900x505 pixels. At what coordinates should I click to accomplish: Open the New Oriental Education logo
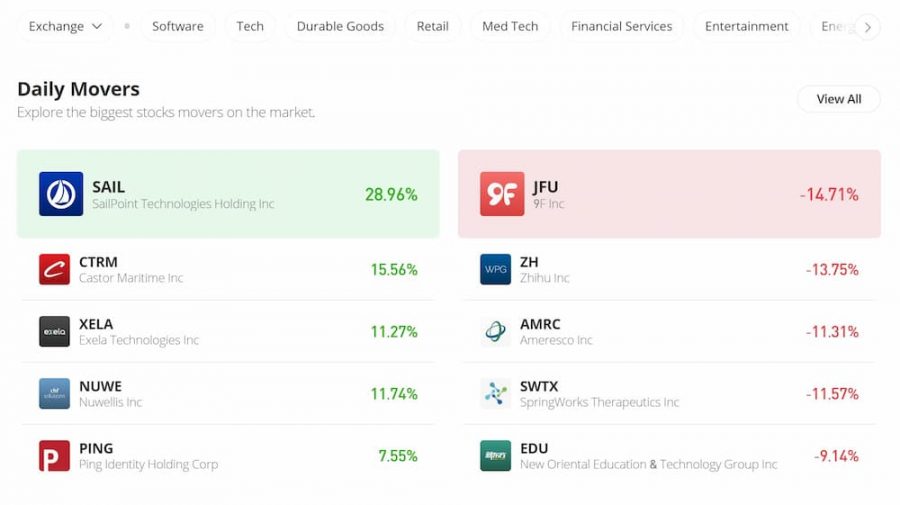click(495, 455)
